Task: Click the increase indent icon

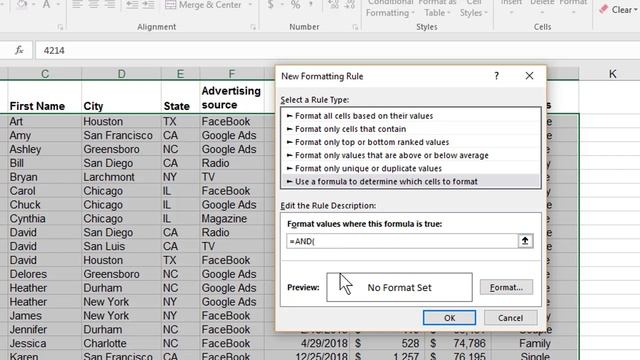Action: coord(148,4)
